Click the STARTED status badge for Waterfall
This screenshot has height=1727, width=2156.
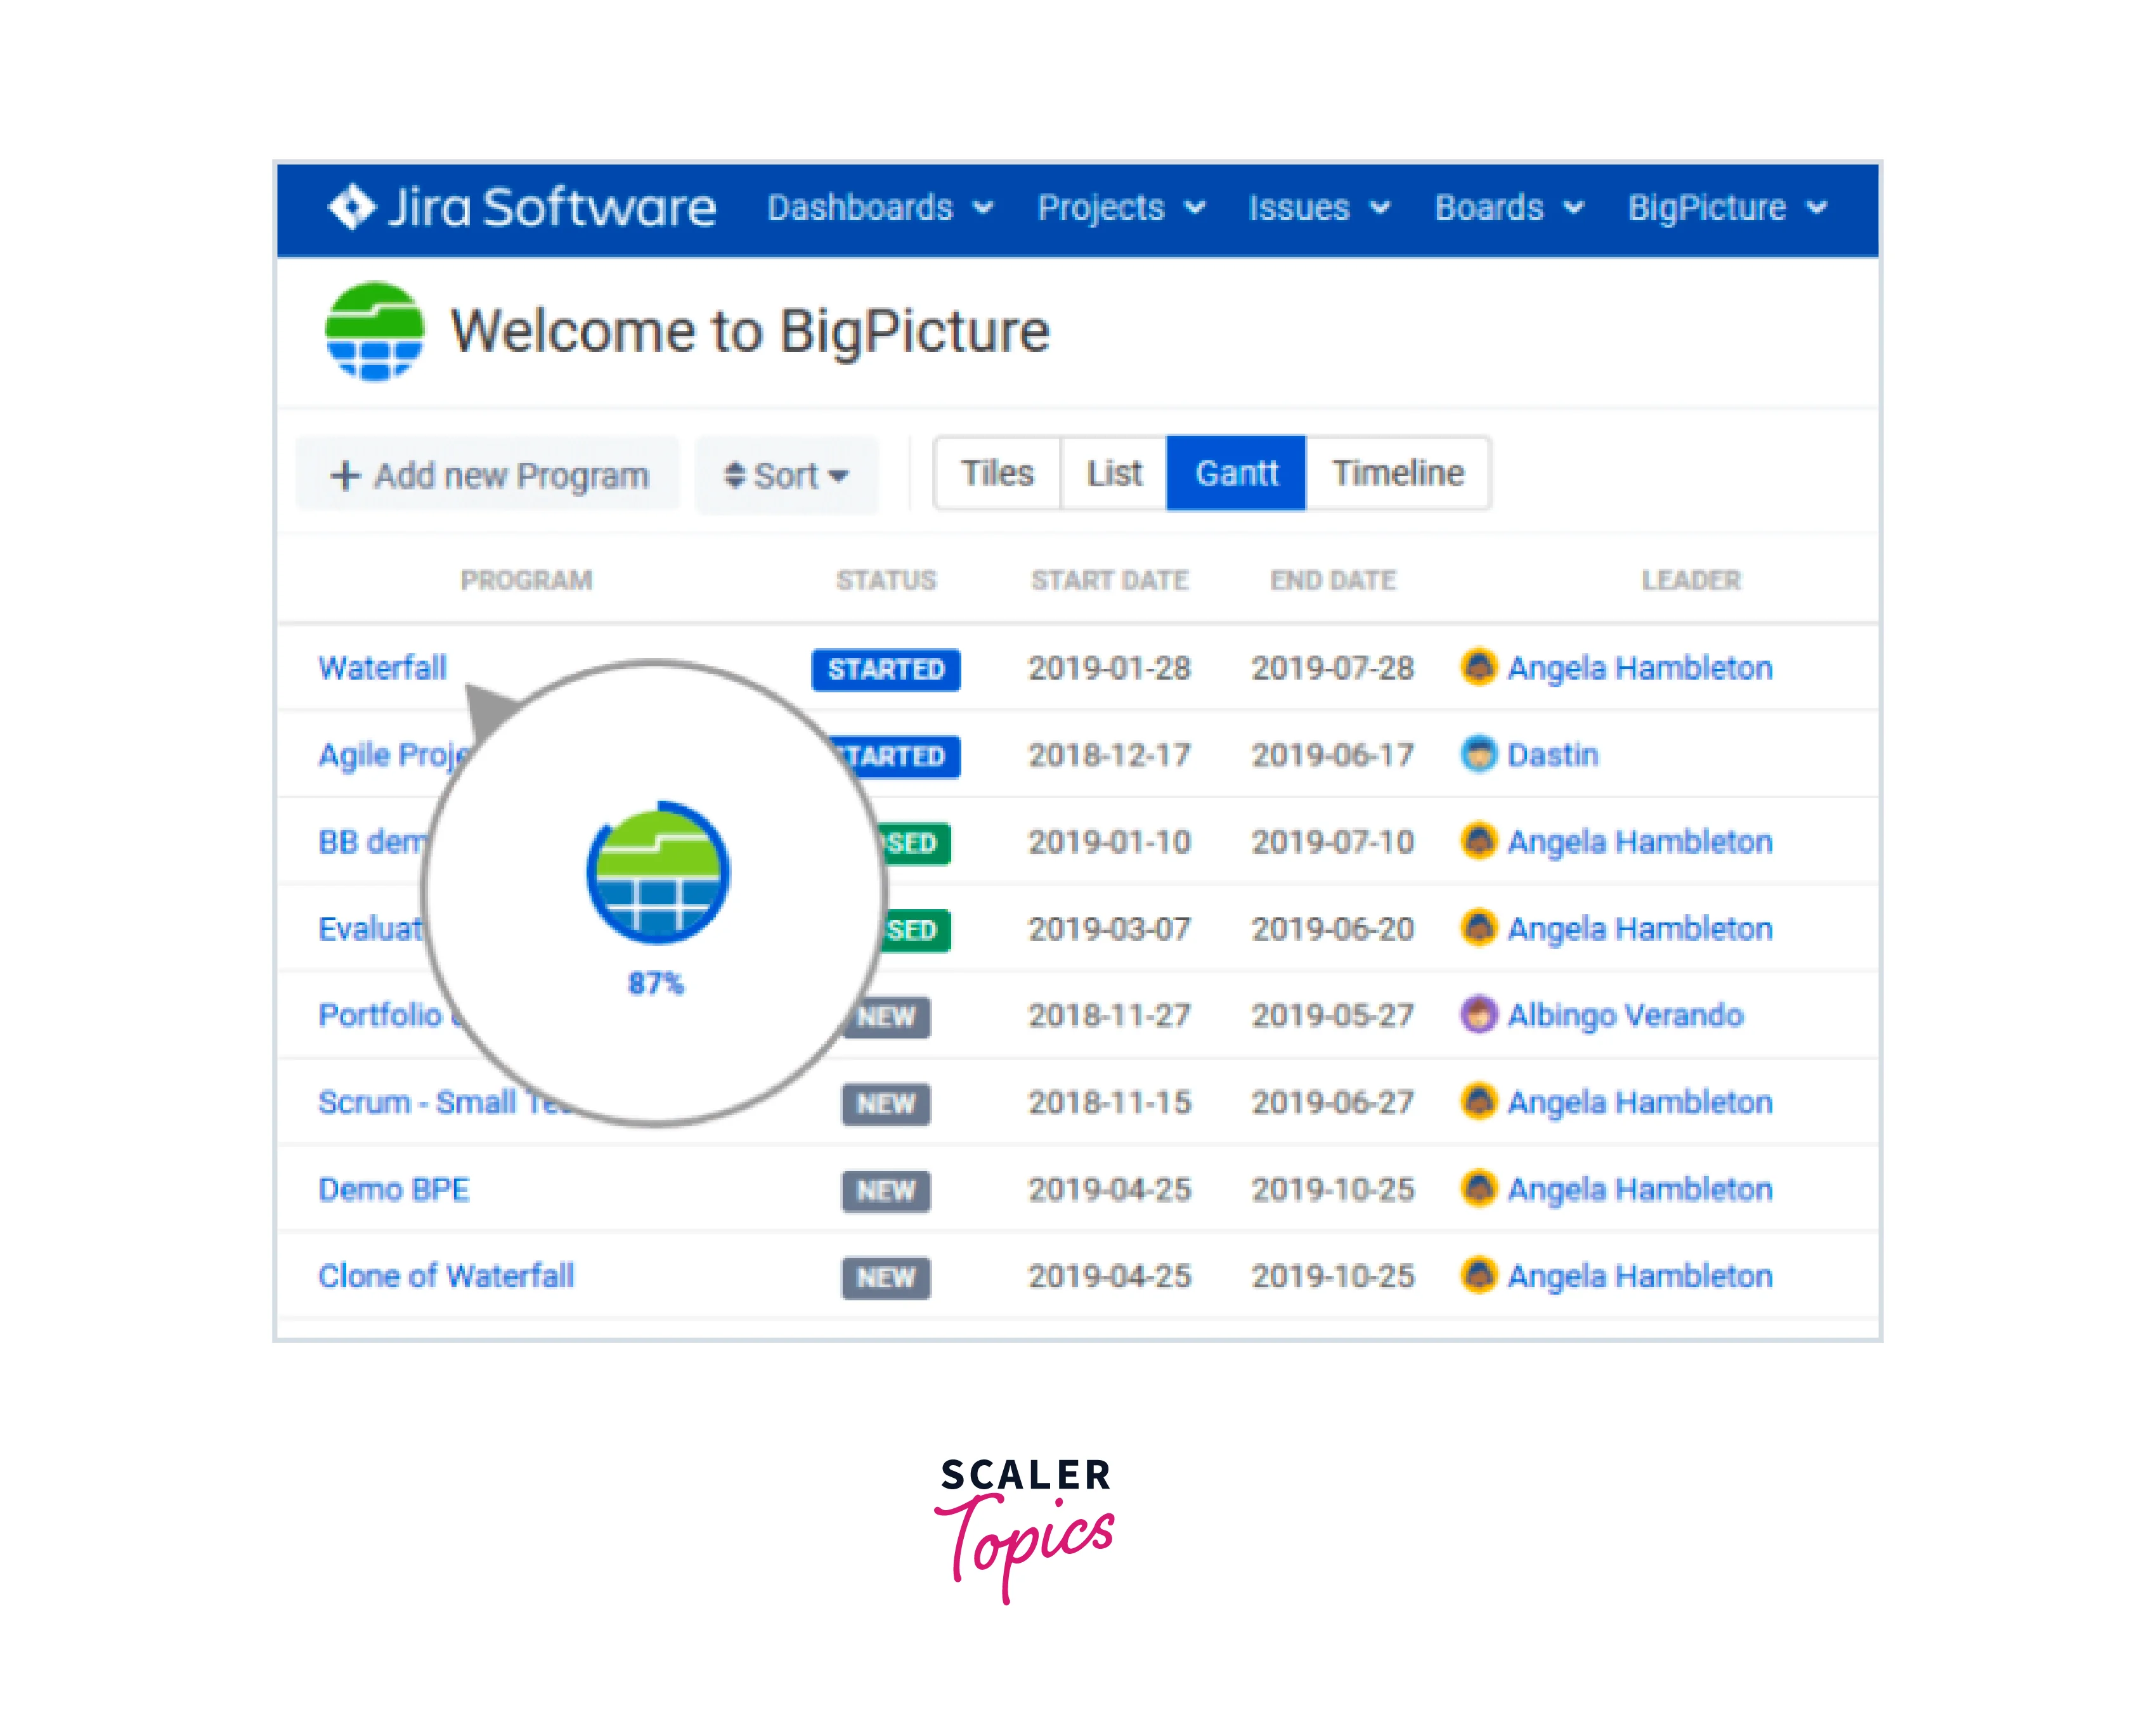point(885,669)
